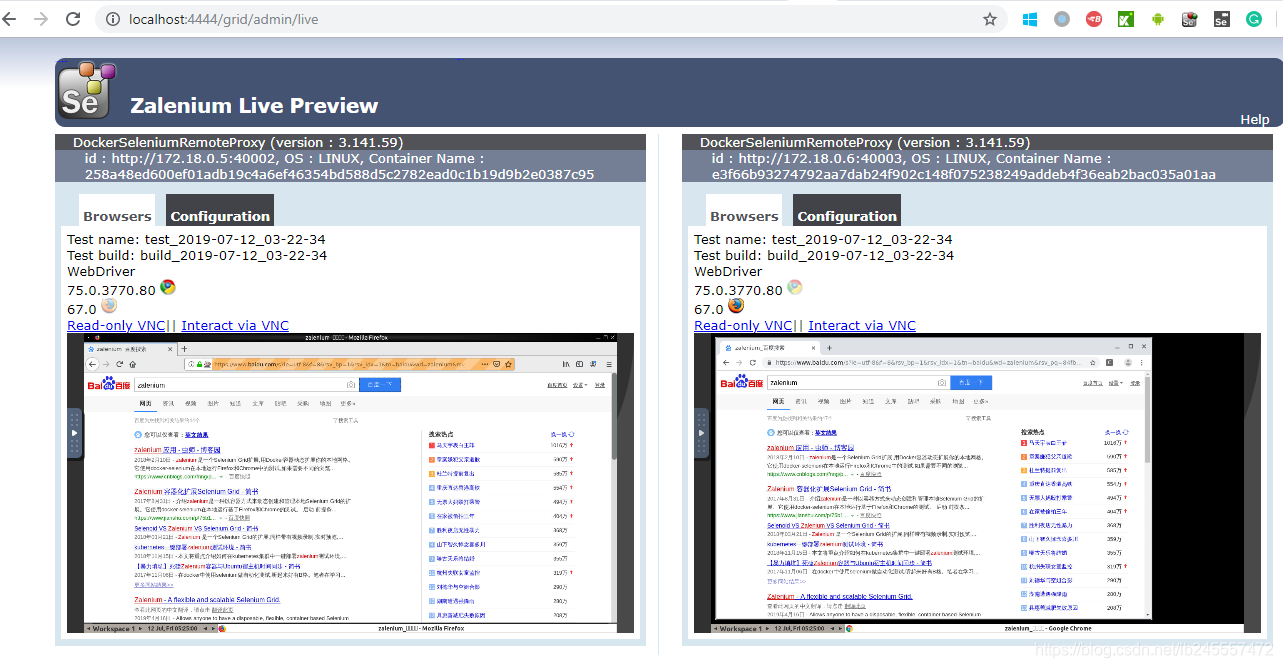Open the Selenium IDE extension with red-green dots

coord(1190,19)
